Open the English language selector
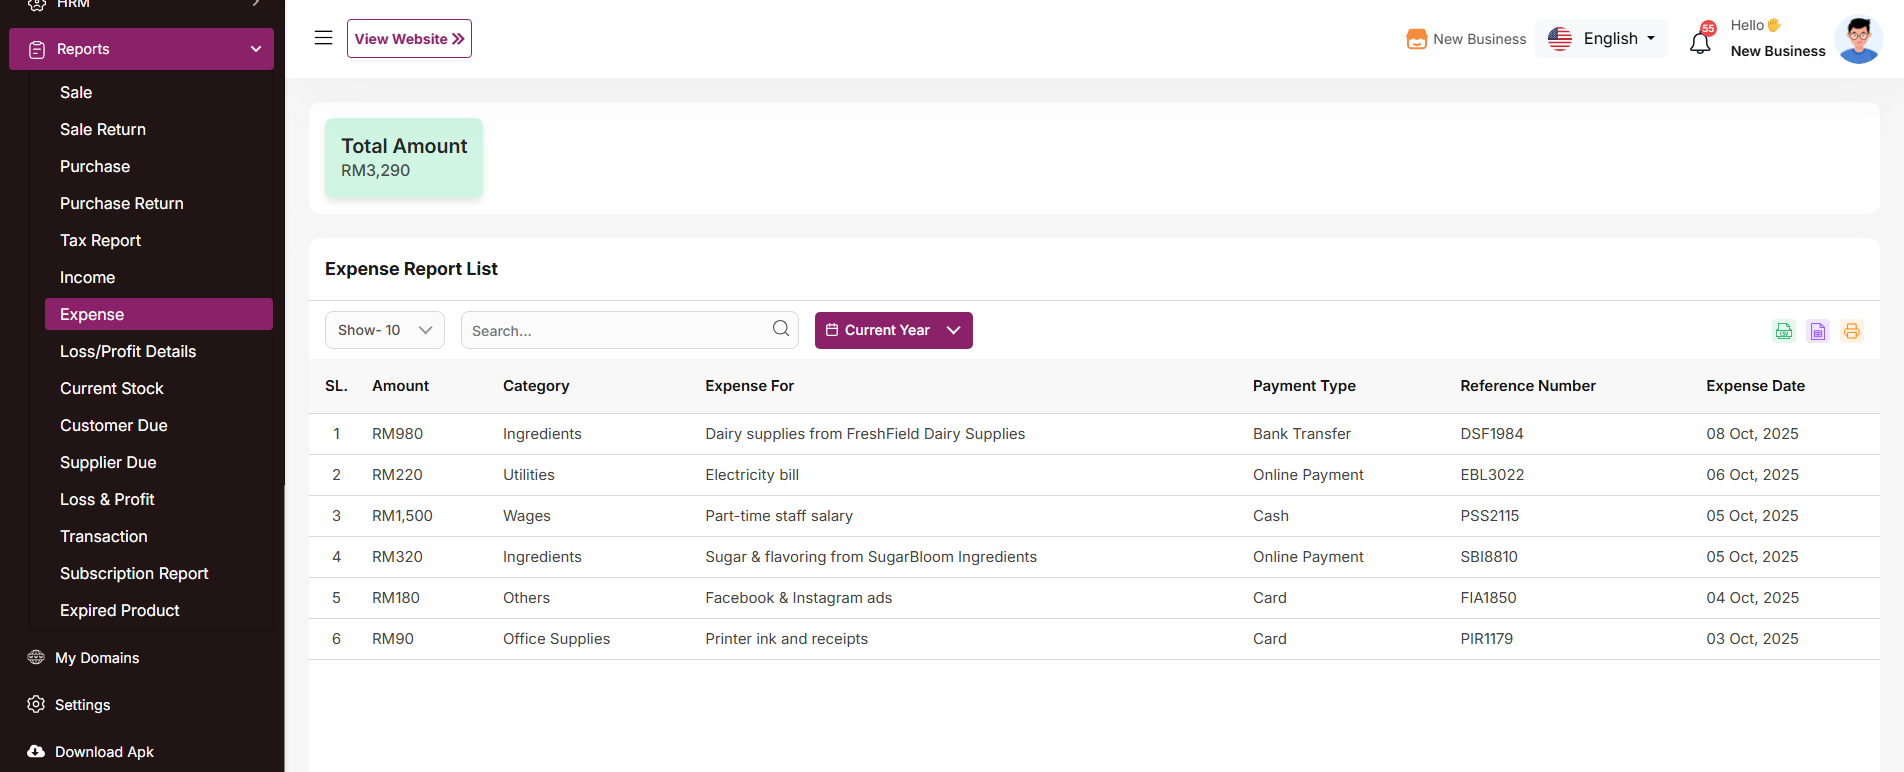 pyautogui.click(x=1601, y=39)
